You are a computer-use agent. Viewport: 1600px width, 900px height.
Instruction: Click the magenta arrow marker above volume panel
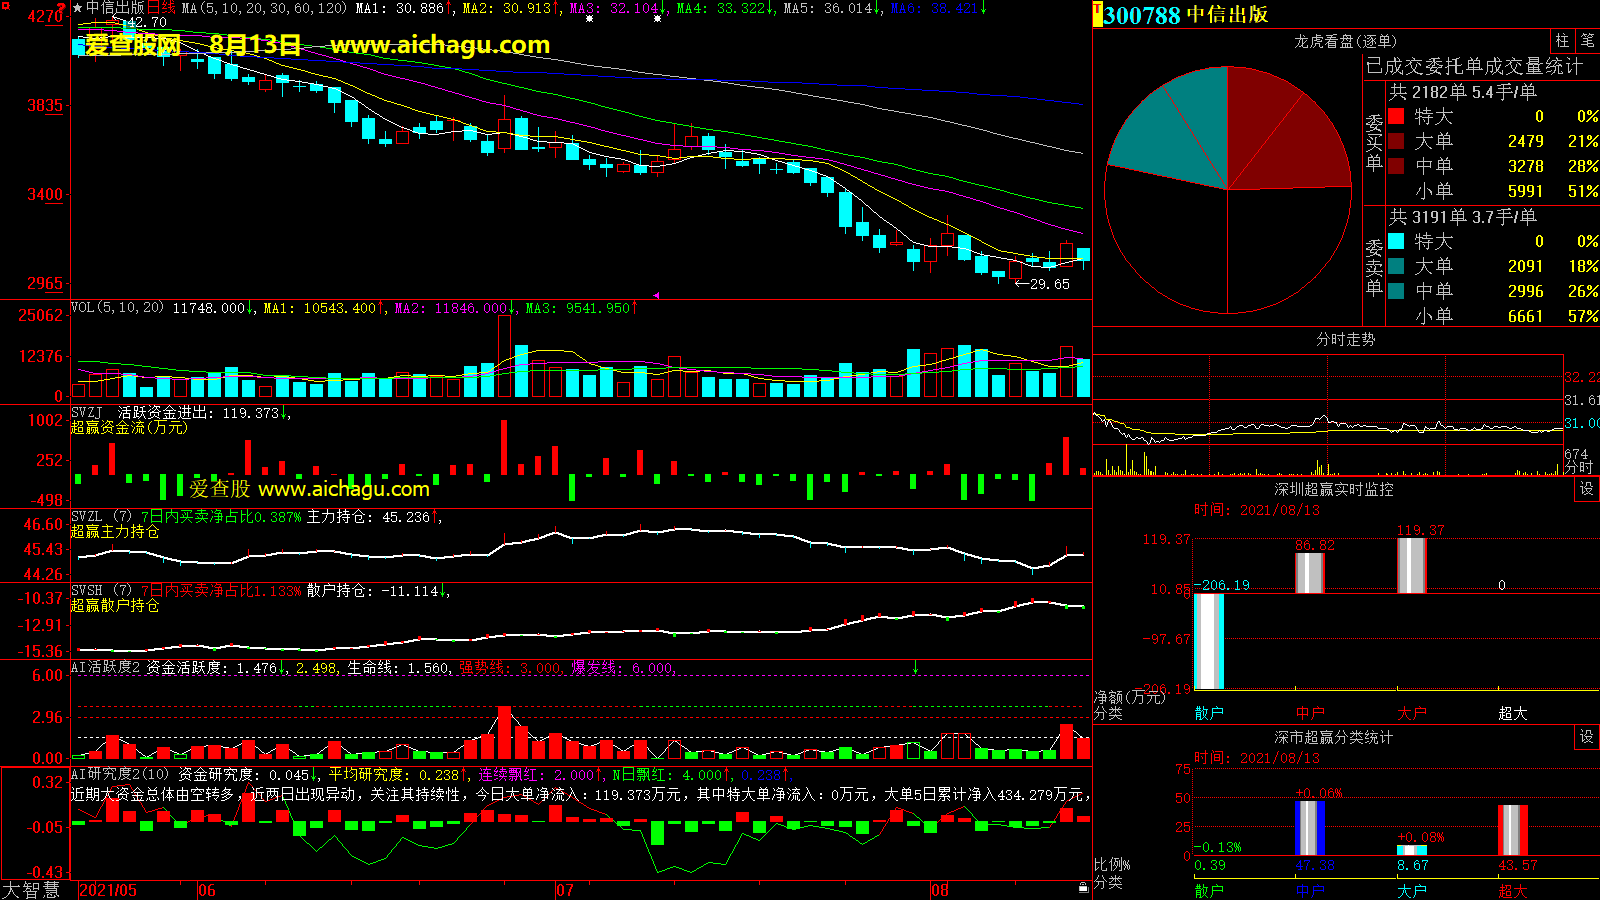(x=656, y=296)
